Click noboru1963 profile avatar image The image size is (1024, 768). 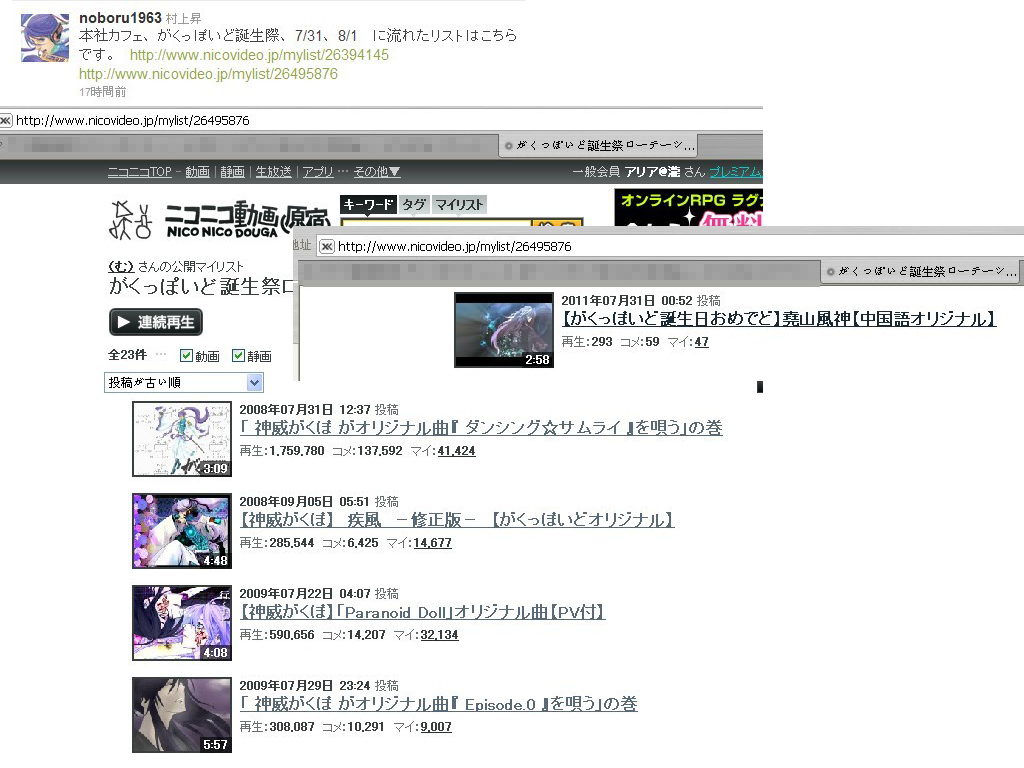coord(44,38)
